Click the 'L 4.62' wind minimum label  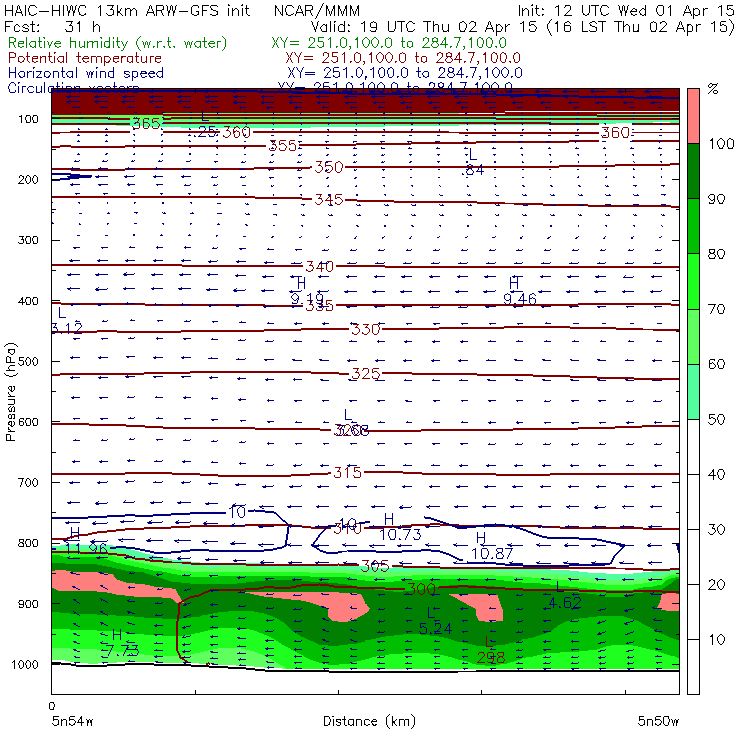pos(565,595)
